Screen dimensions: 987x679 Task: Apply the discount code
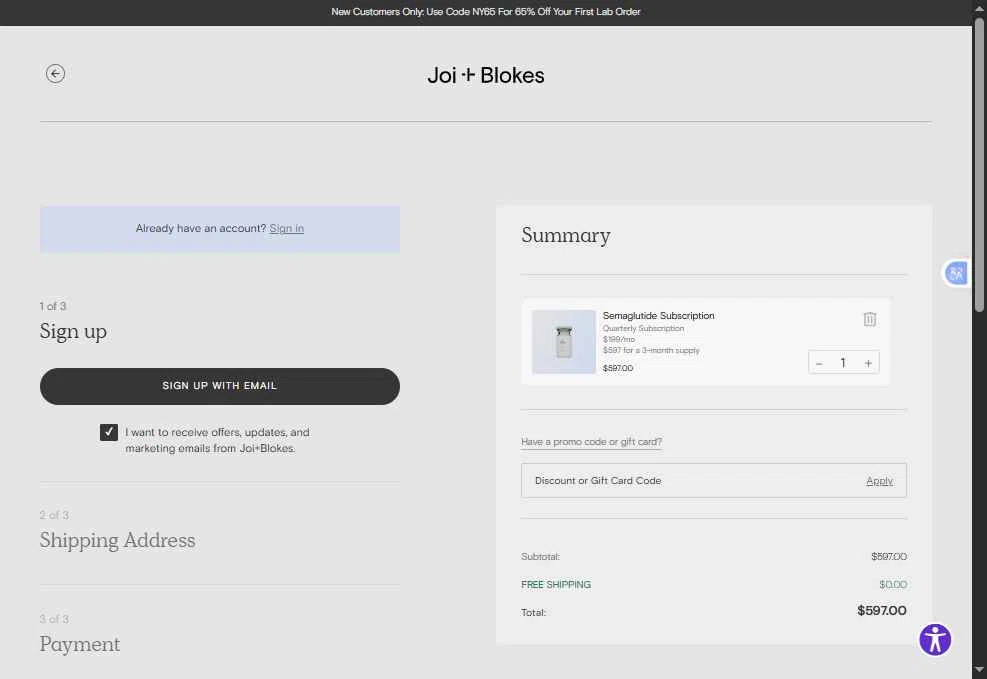(879, 481)
